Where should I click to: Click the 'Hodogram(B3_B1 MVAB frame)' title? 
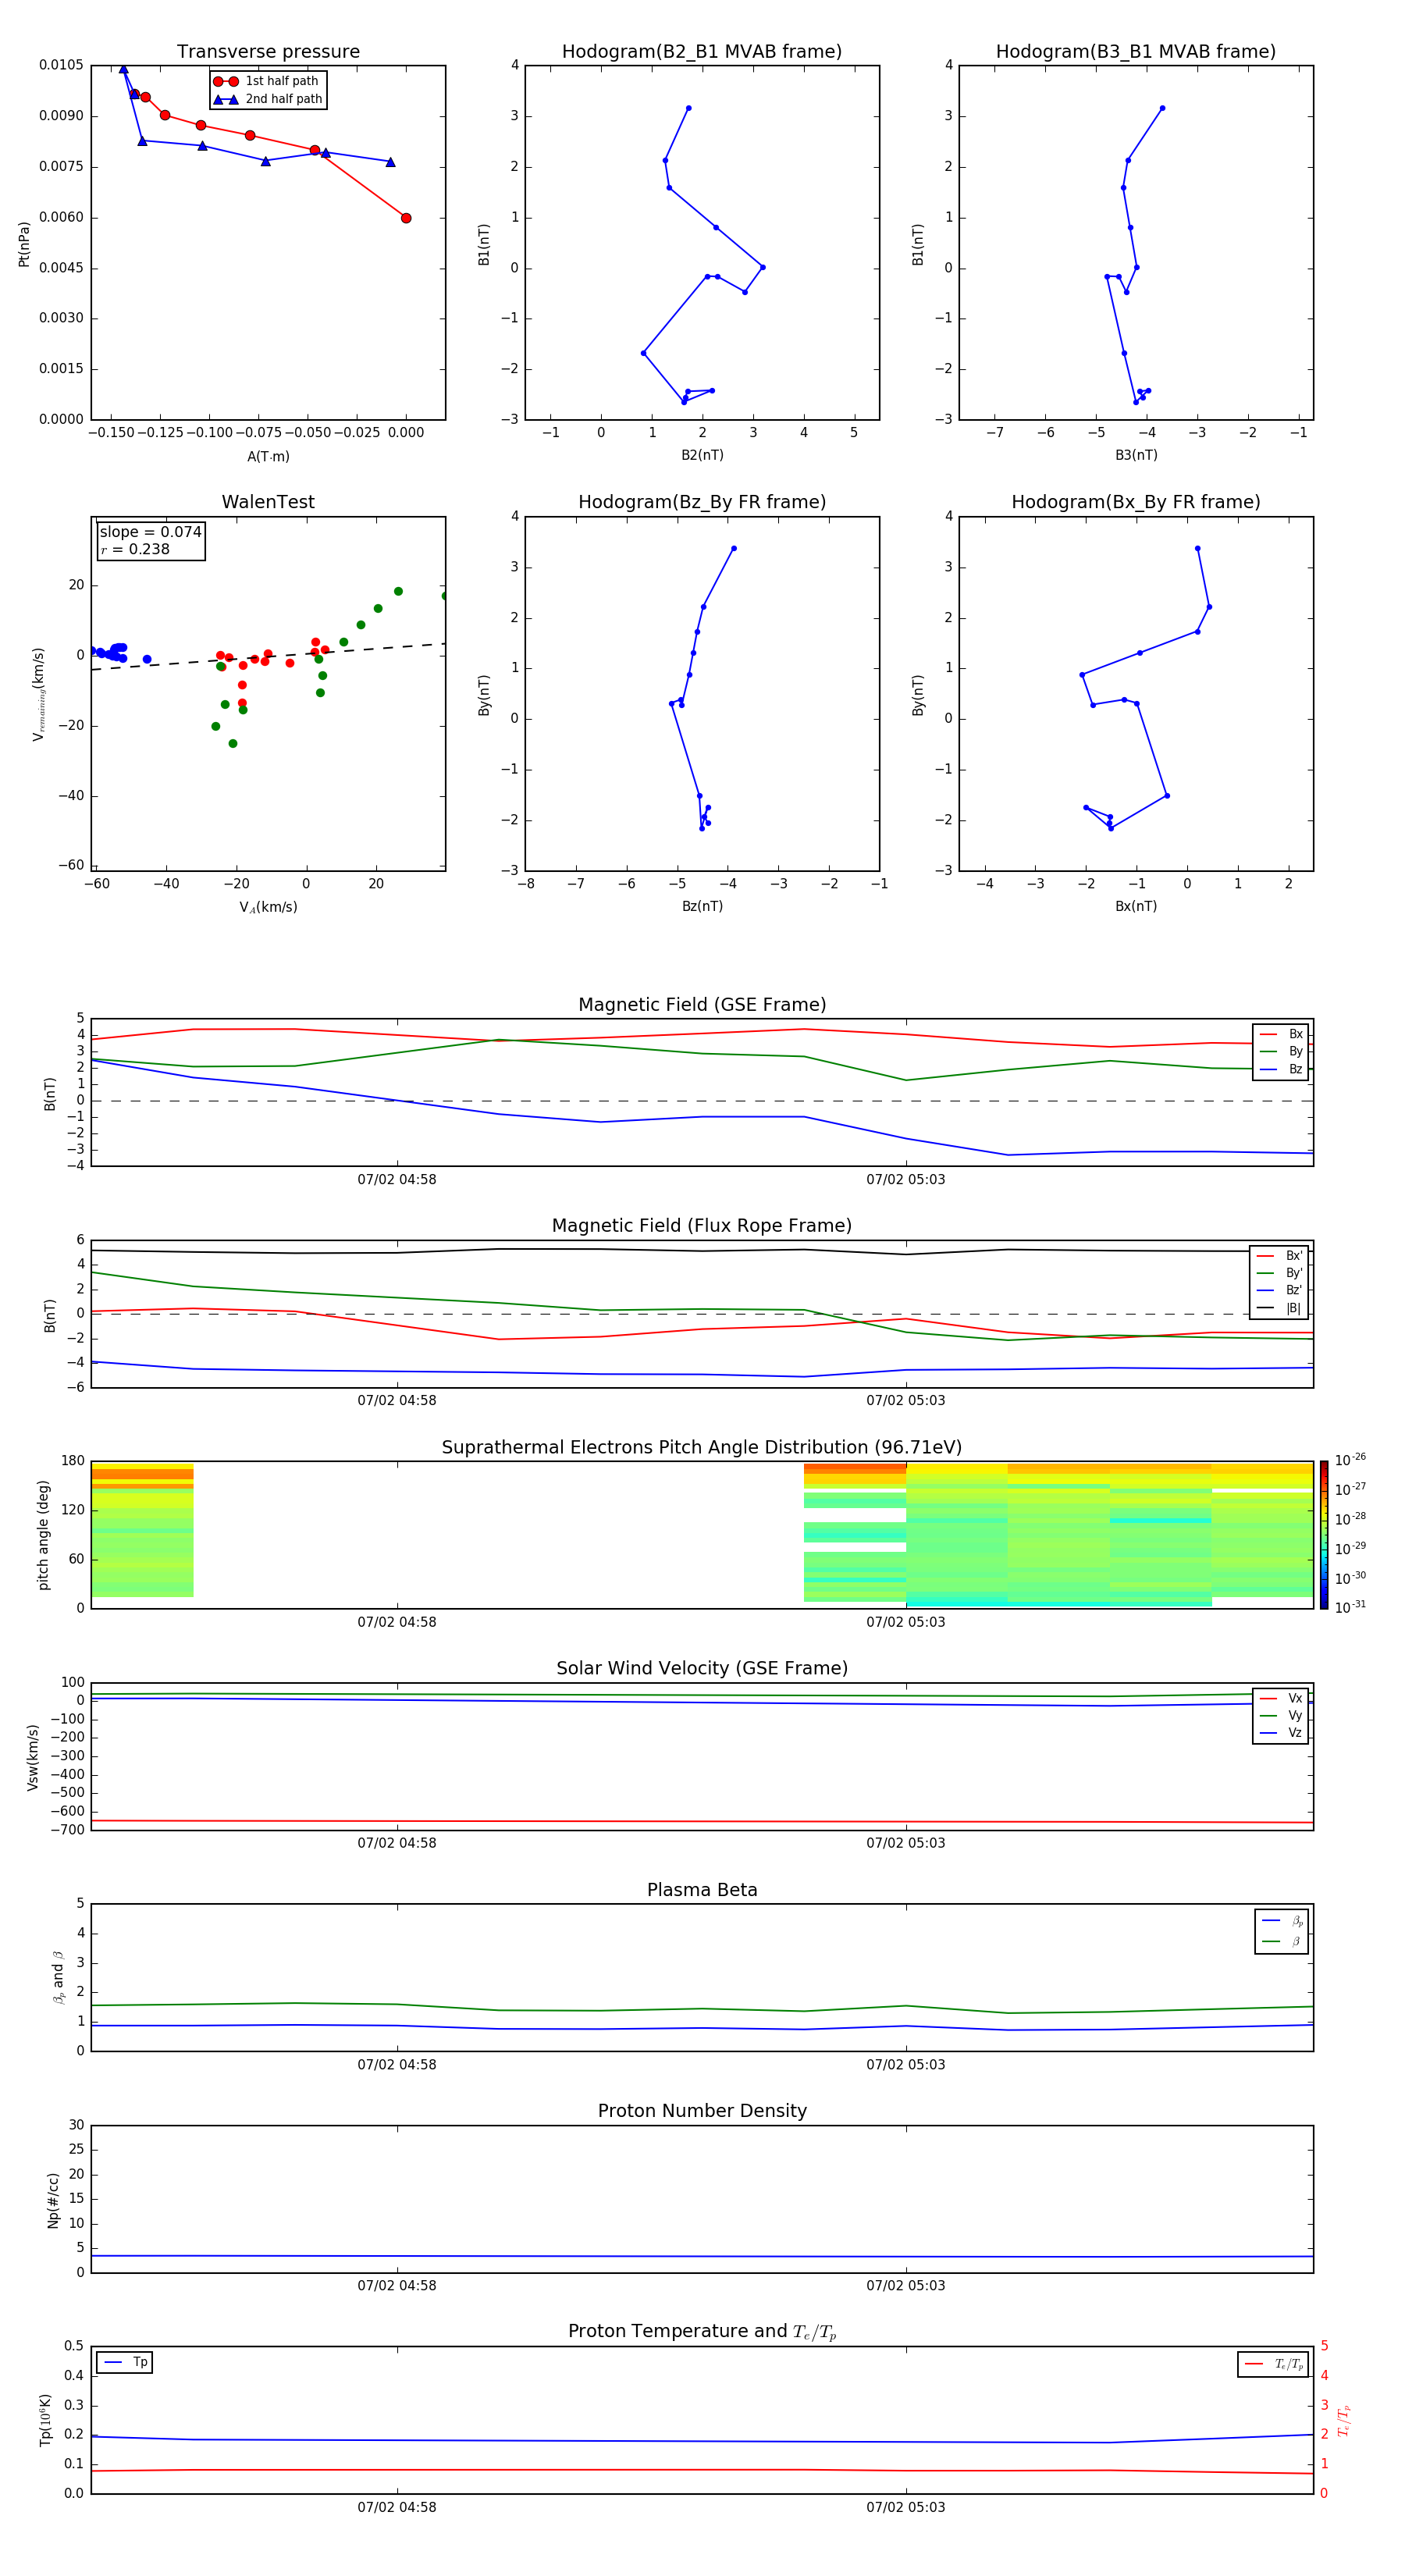click(x=1136, y=52)
